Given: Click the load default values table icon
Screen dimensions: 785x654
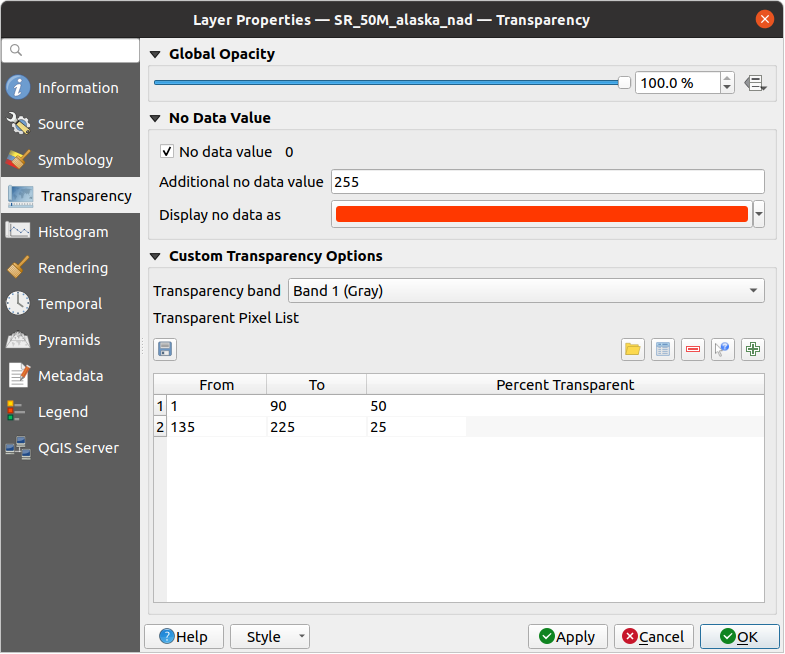Looking at the screenshot, I should tap(662, 349).
